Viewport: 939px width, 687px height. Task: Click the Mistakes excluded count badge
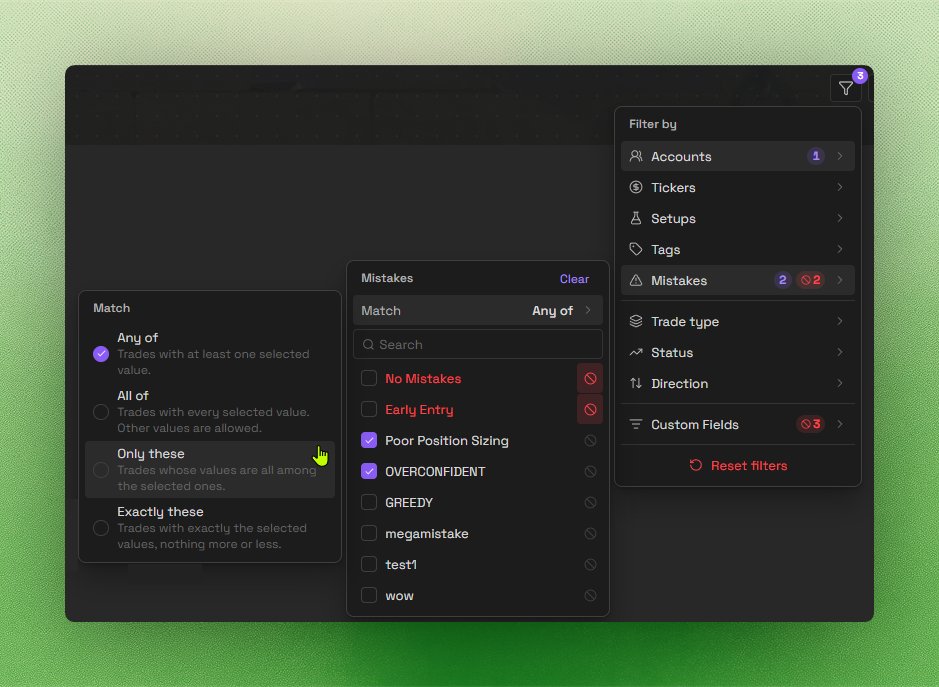pyautogui.click(x=811, y=280)
